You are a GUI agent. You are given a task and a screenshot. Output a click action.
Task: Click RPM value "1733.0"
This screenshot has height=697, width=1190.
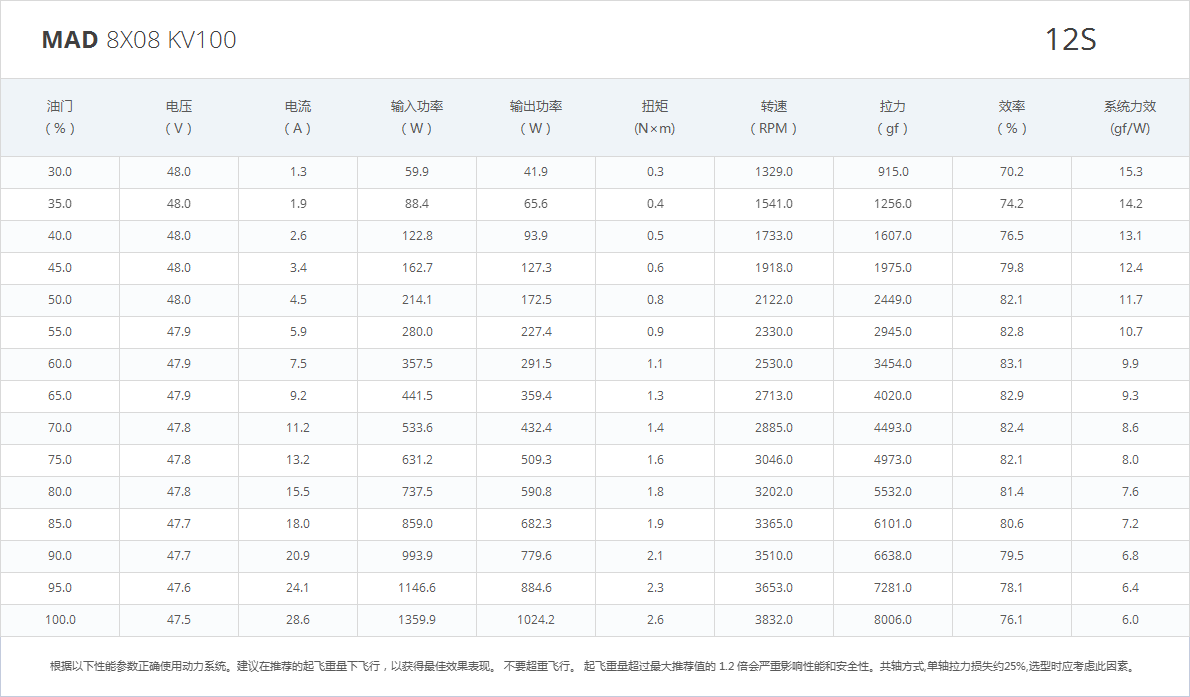pyautogui.click(x=774, y=235)
